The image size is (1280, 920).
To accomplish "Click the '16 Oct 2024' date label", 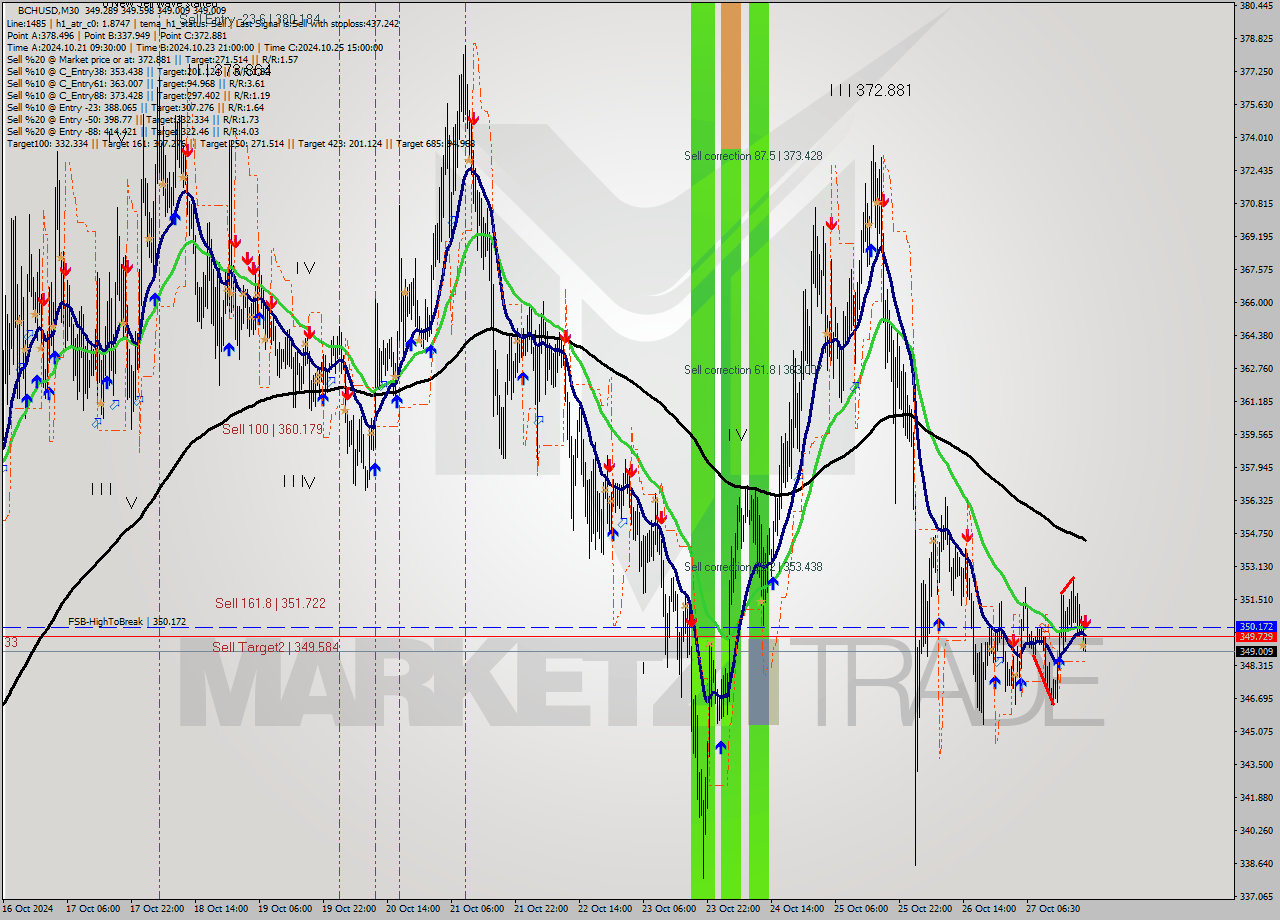I will (x=27, y=909).
